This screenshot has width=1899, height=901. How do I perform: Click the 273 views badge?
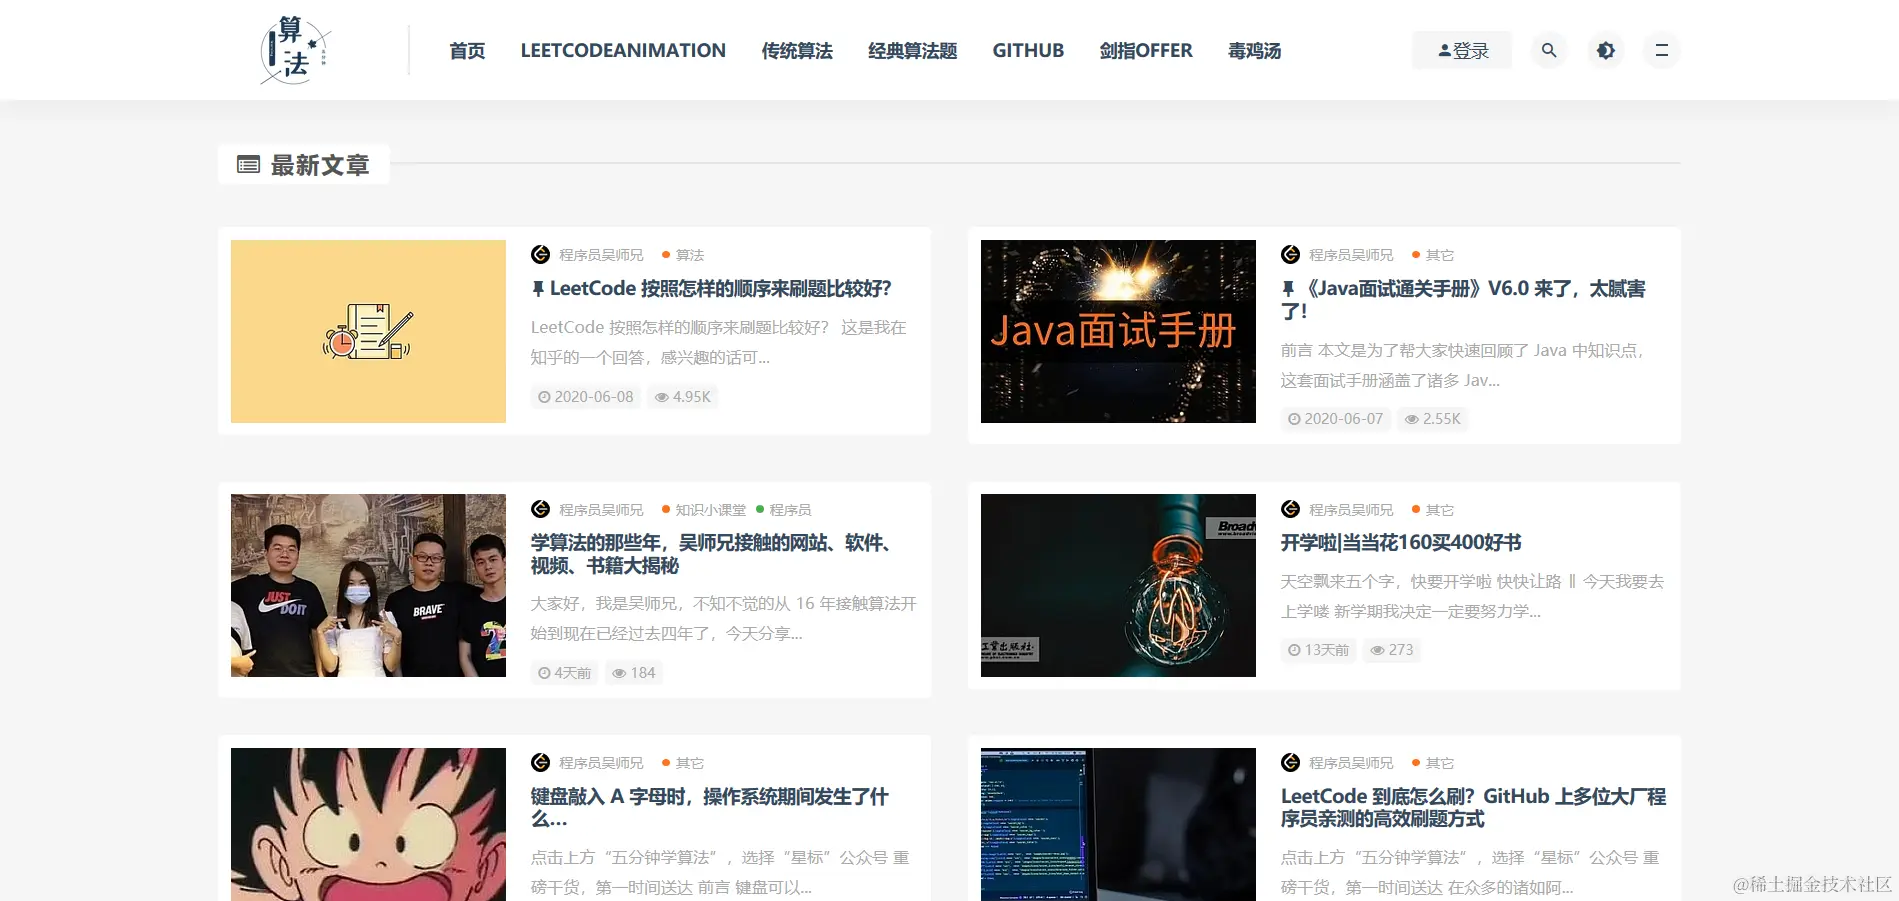click(1392, 650)
